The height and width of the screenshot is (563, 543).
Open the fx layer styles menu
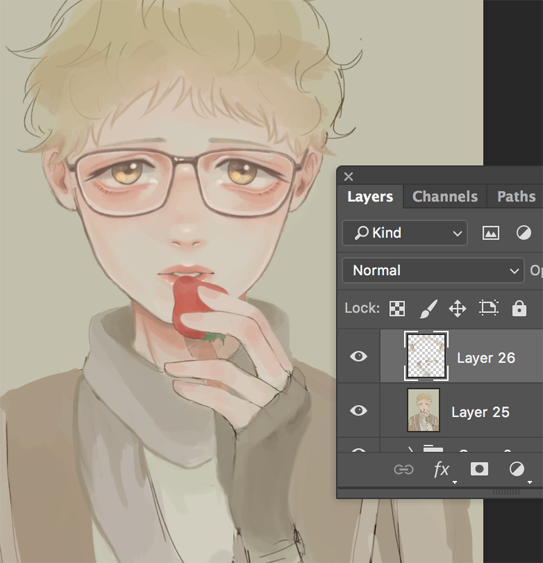pos(442,470)
